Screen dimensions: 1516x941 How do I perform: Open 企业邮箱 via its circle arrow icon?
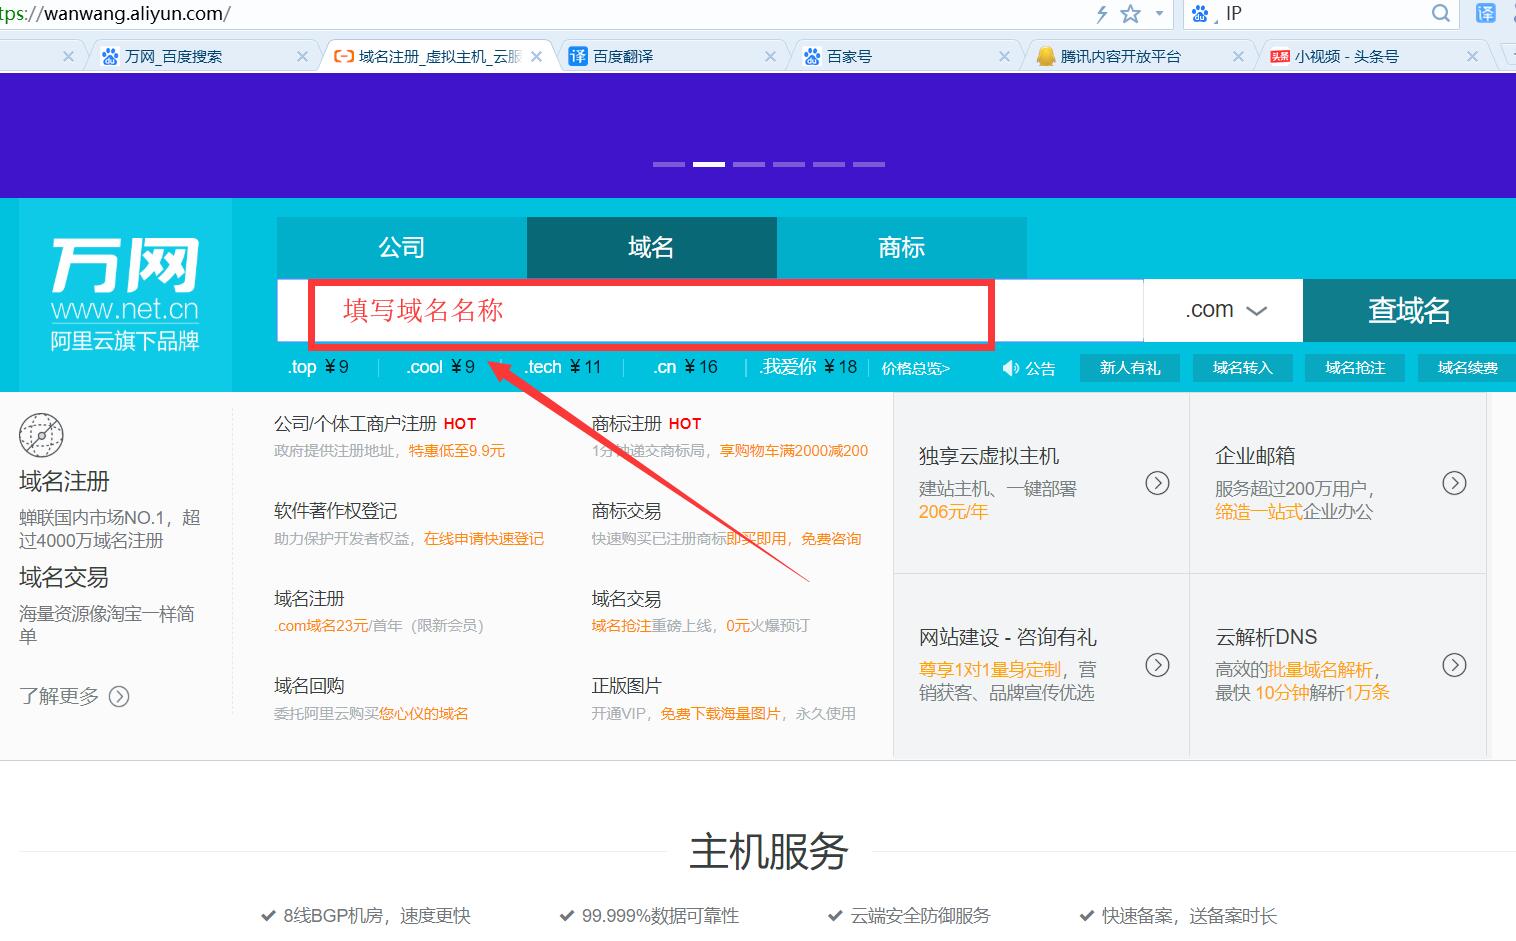[x=1454, y=483]
